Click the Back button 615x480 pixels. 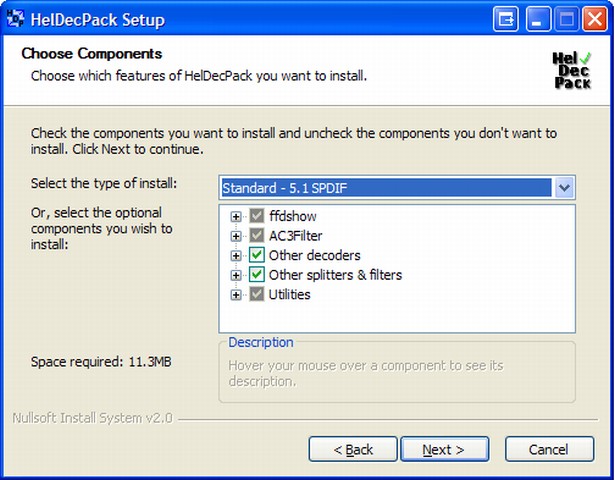[354, 449]
